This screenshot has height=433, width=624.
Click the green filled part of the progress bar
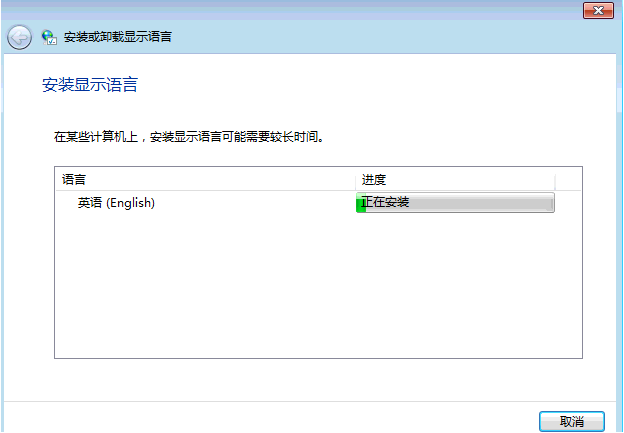coord(360,203)
